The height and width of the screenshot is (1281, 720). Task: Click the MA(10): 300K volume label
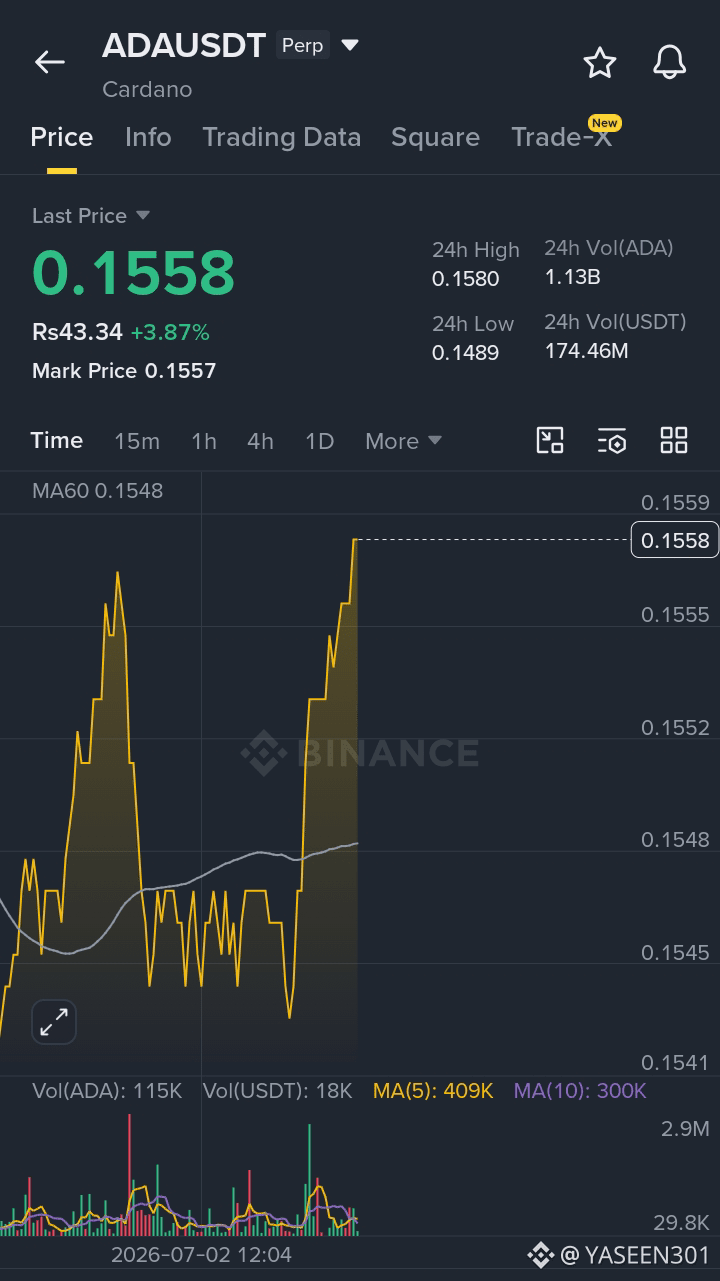[x=580, y=1091]
